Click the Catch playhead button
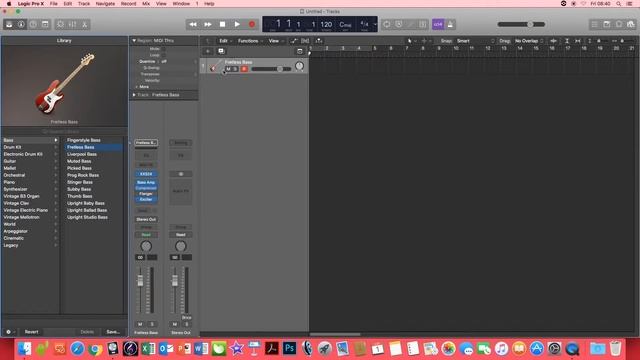 [x=319, y=41]
